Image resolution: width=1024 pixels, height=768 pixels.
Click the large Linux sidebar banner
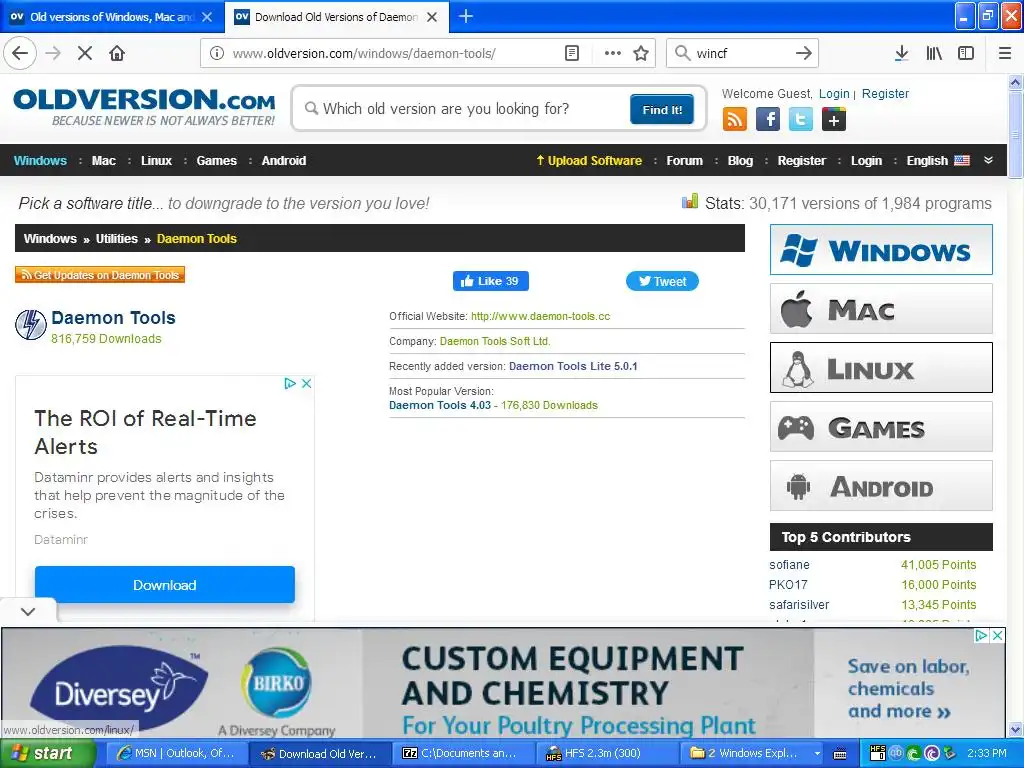tap(881, 368)
